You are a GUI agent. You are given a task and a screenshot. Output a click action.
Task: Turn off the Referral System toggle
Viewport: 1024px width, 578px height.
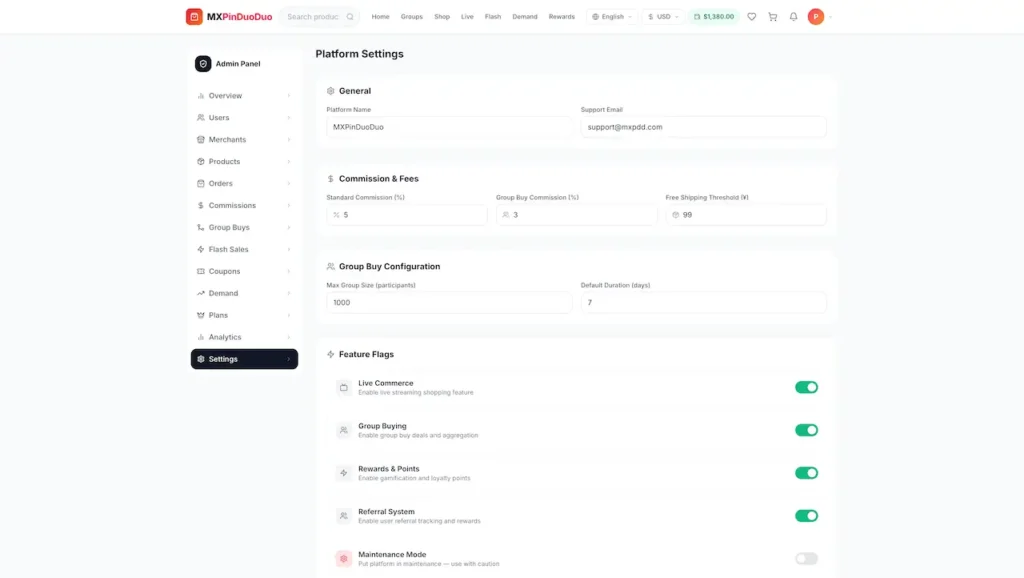point(807,516)
